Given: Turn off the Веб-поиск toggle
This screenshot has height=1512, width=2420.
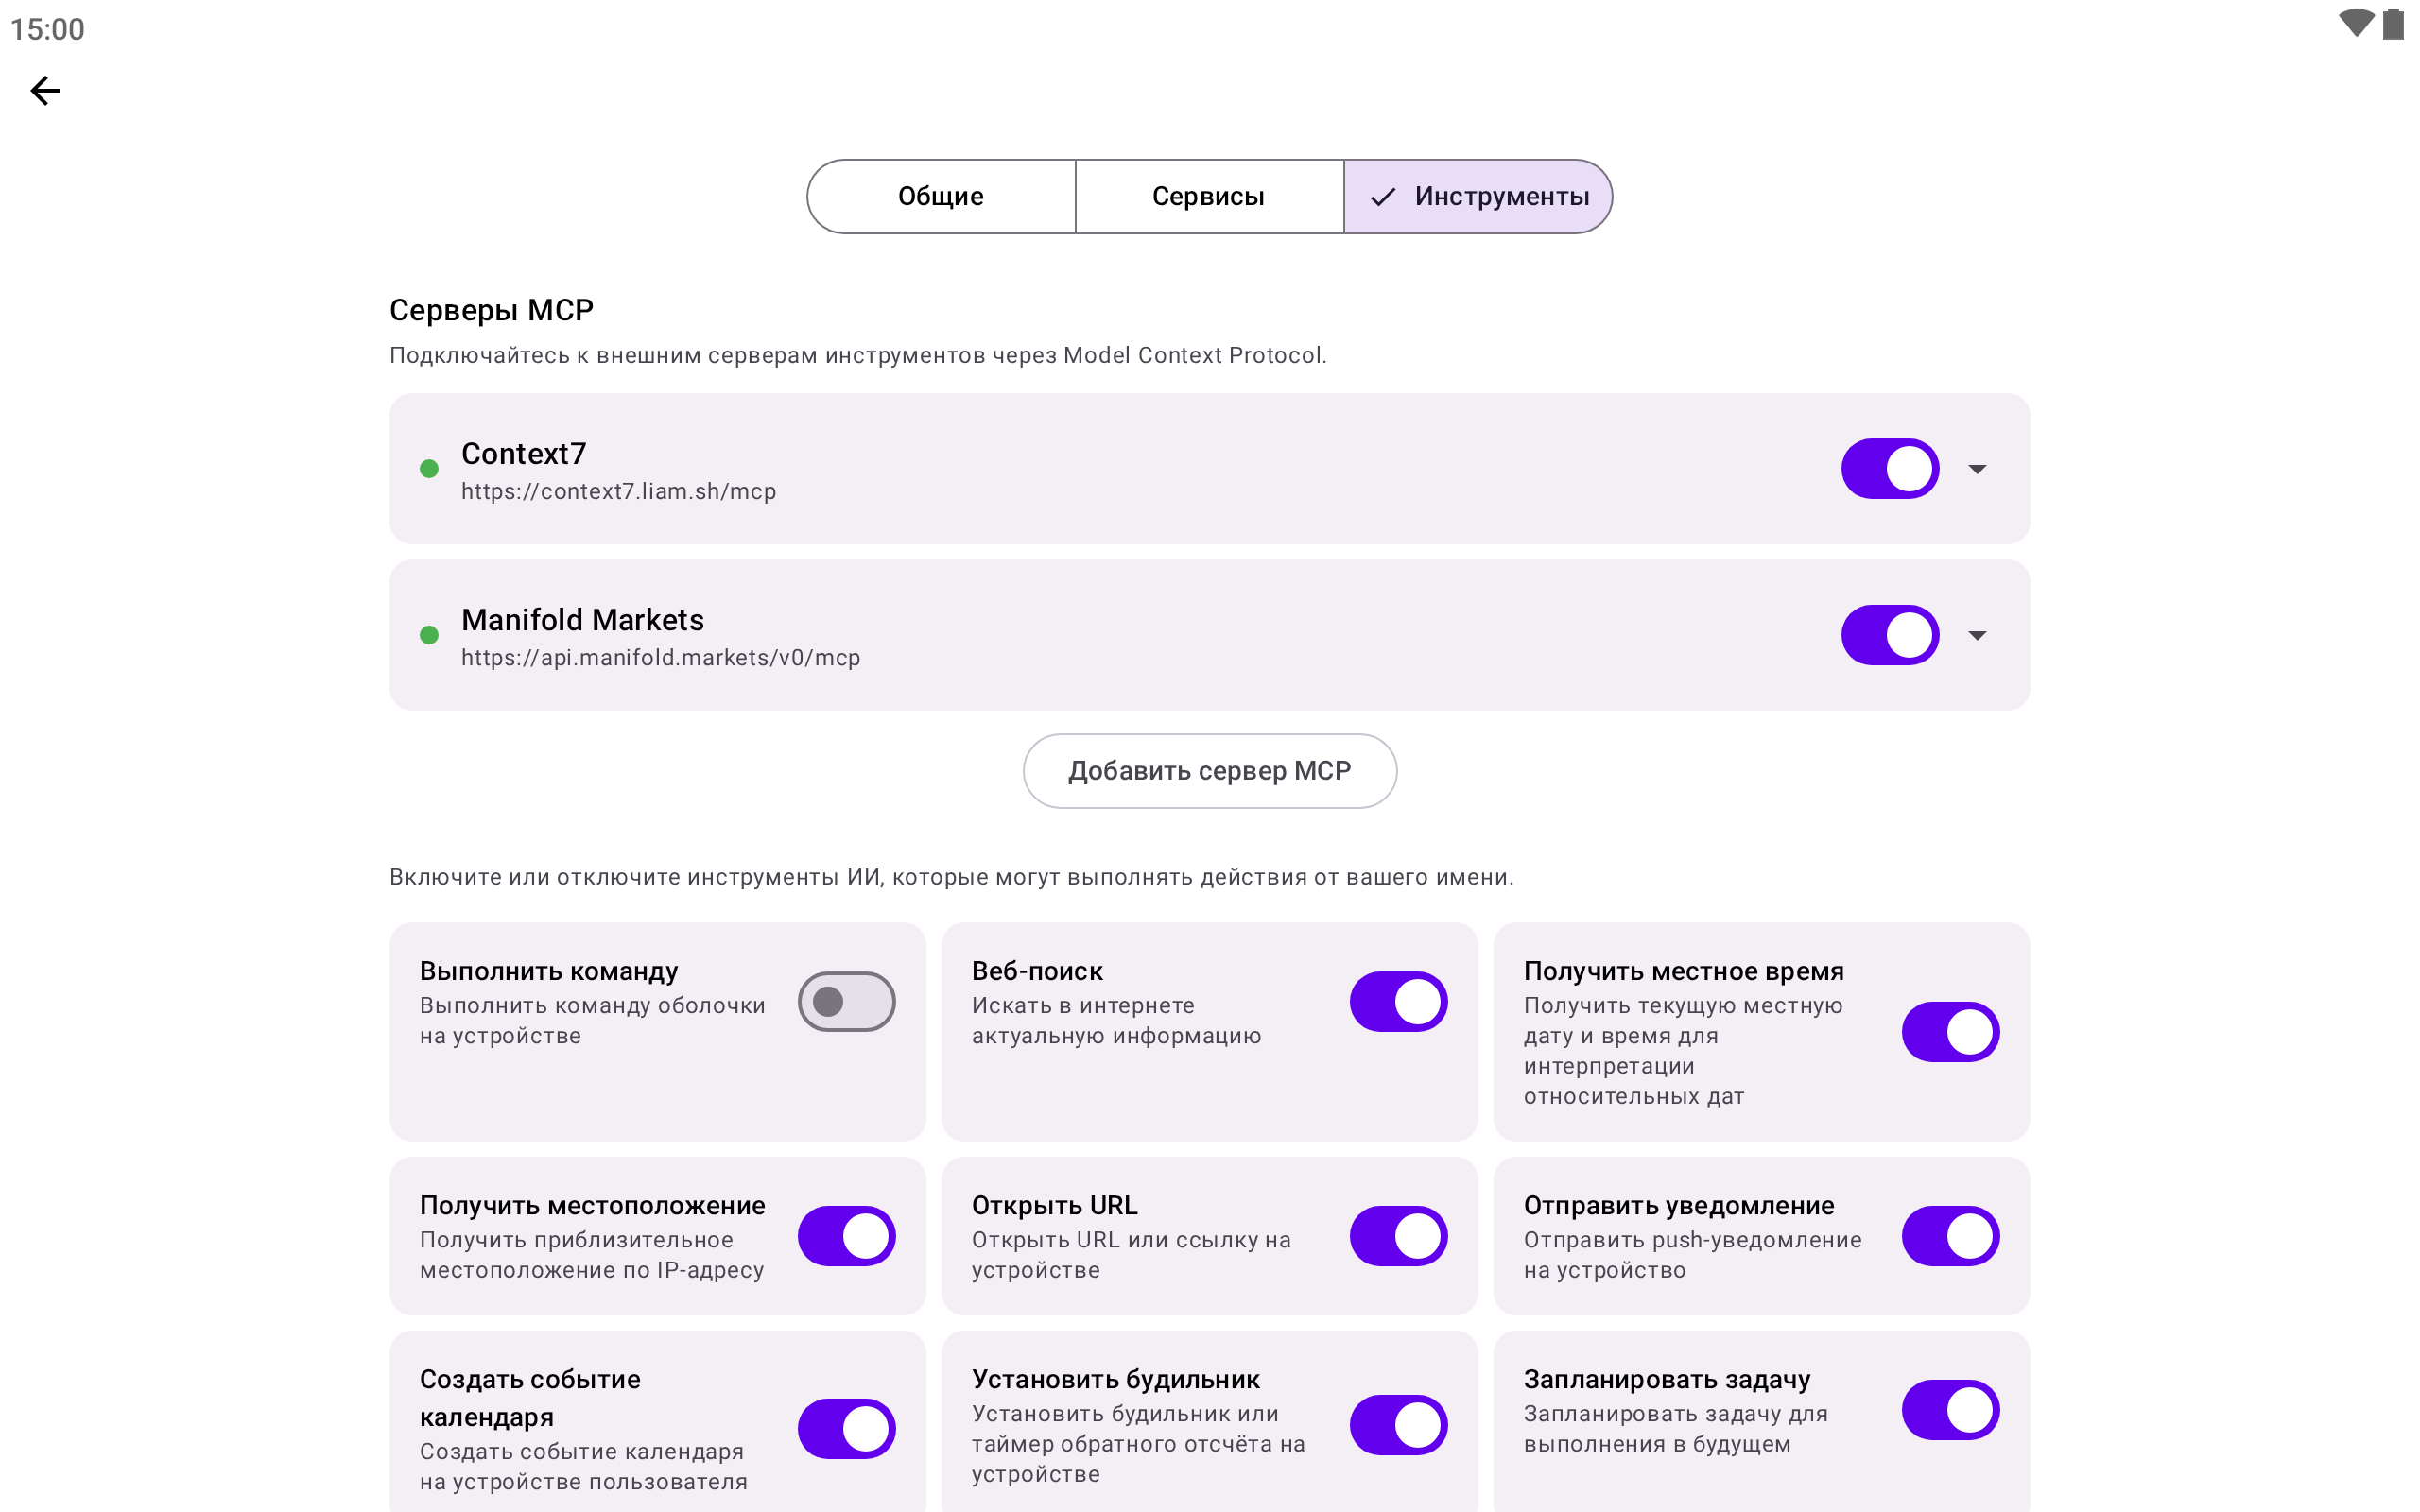Looking at the screenshot, I should point(1398,1002).
